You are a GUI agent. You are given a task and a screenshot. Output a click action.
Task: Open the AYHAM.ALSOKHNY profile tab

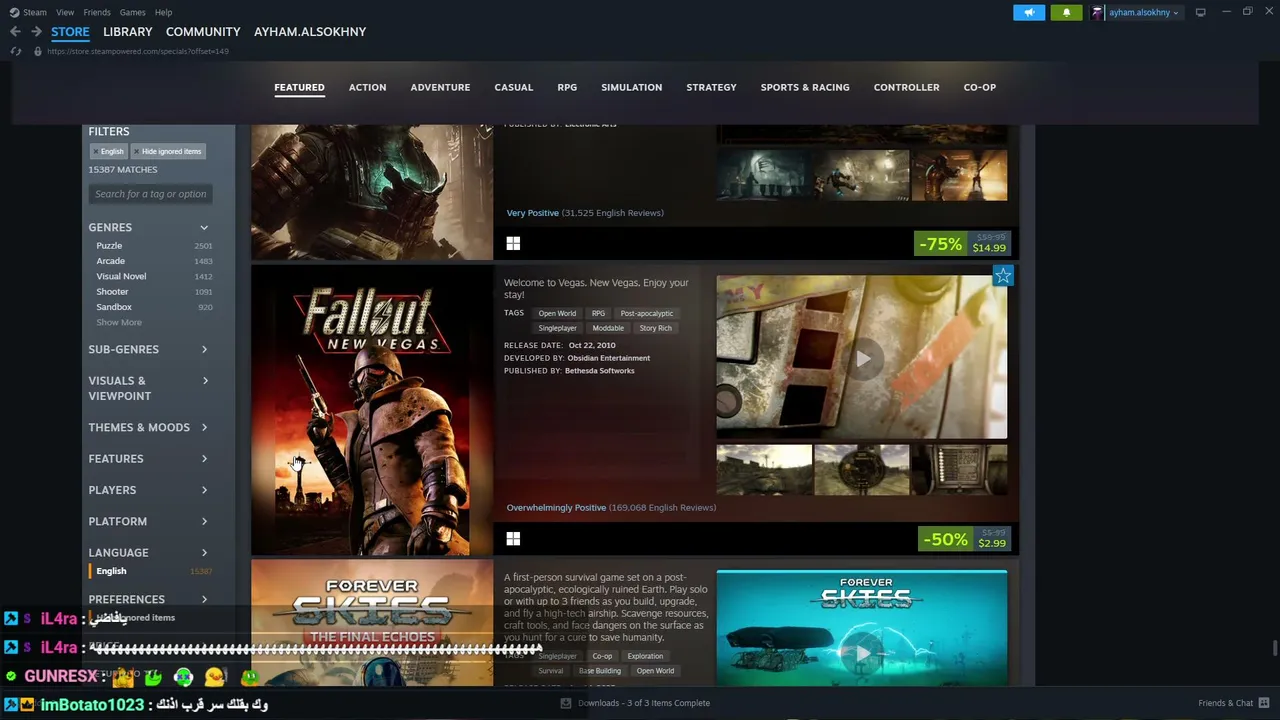(310, 32)
